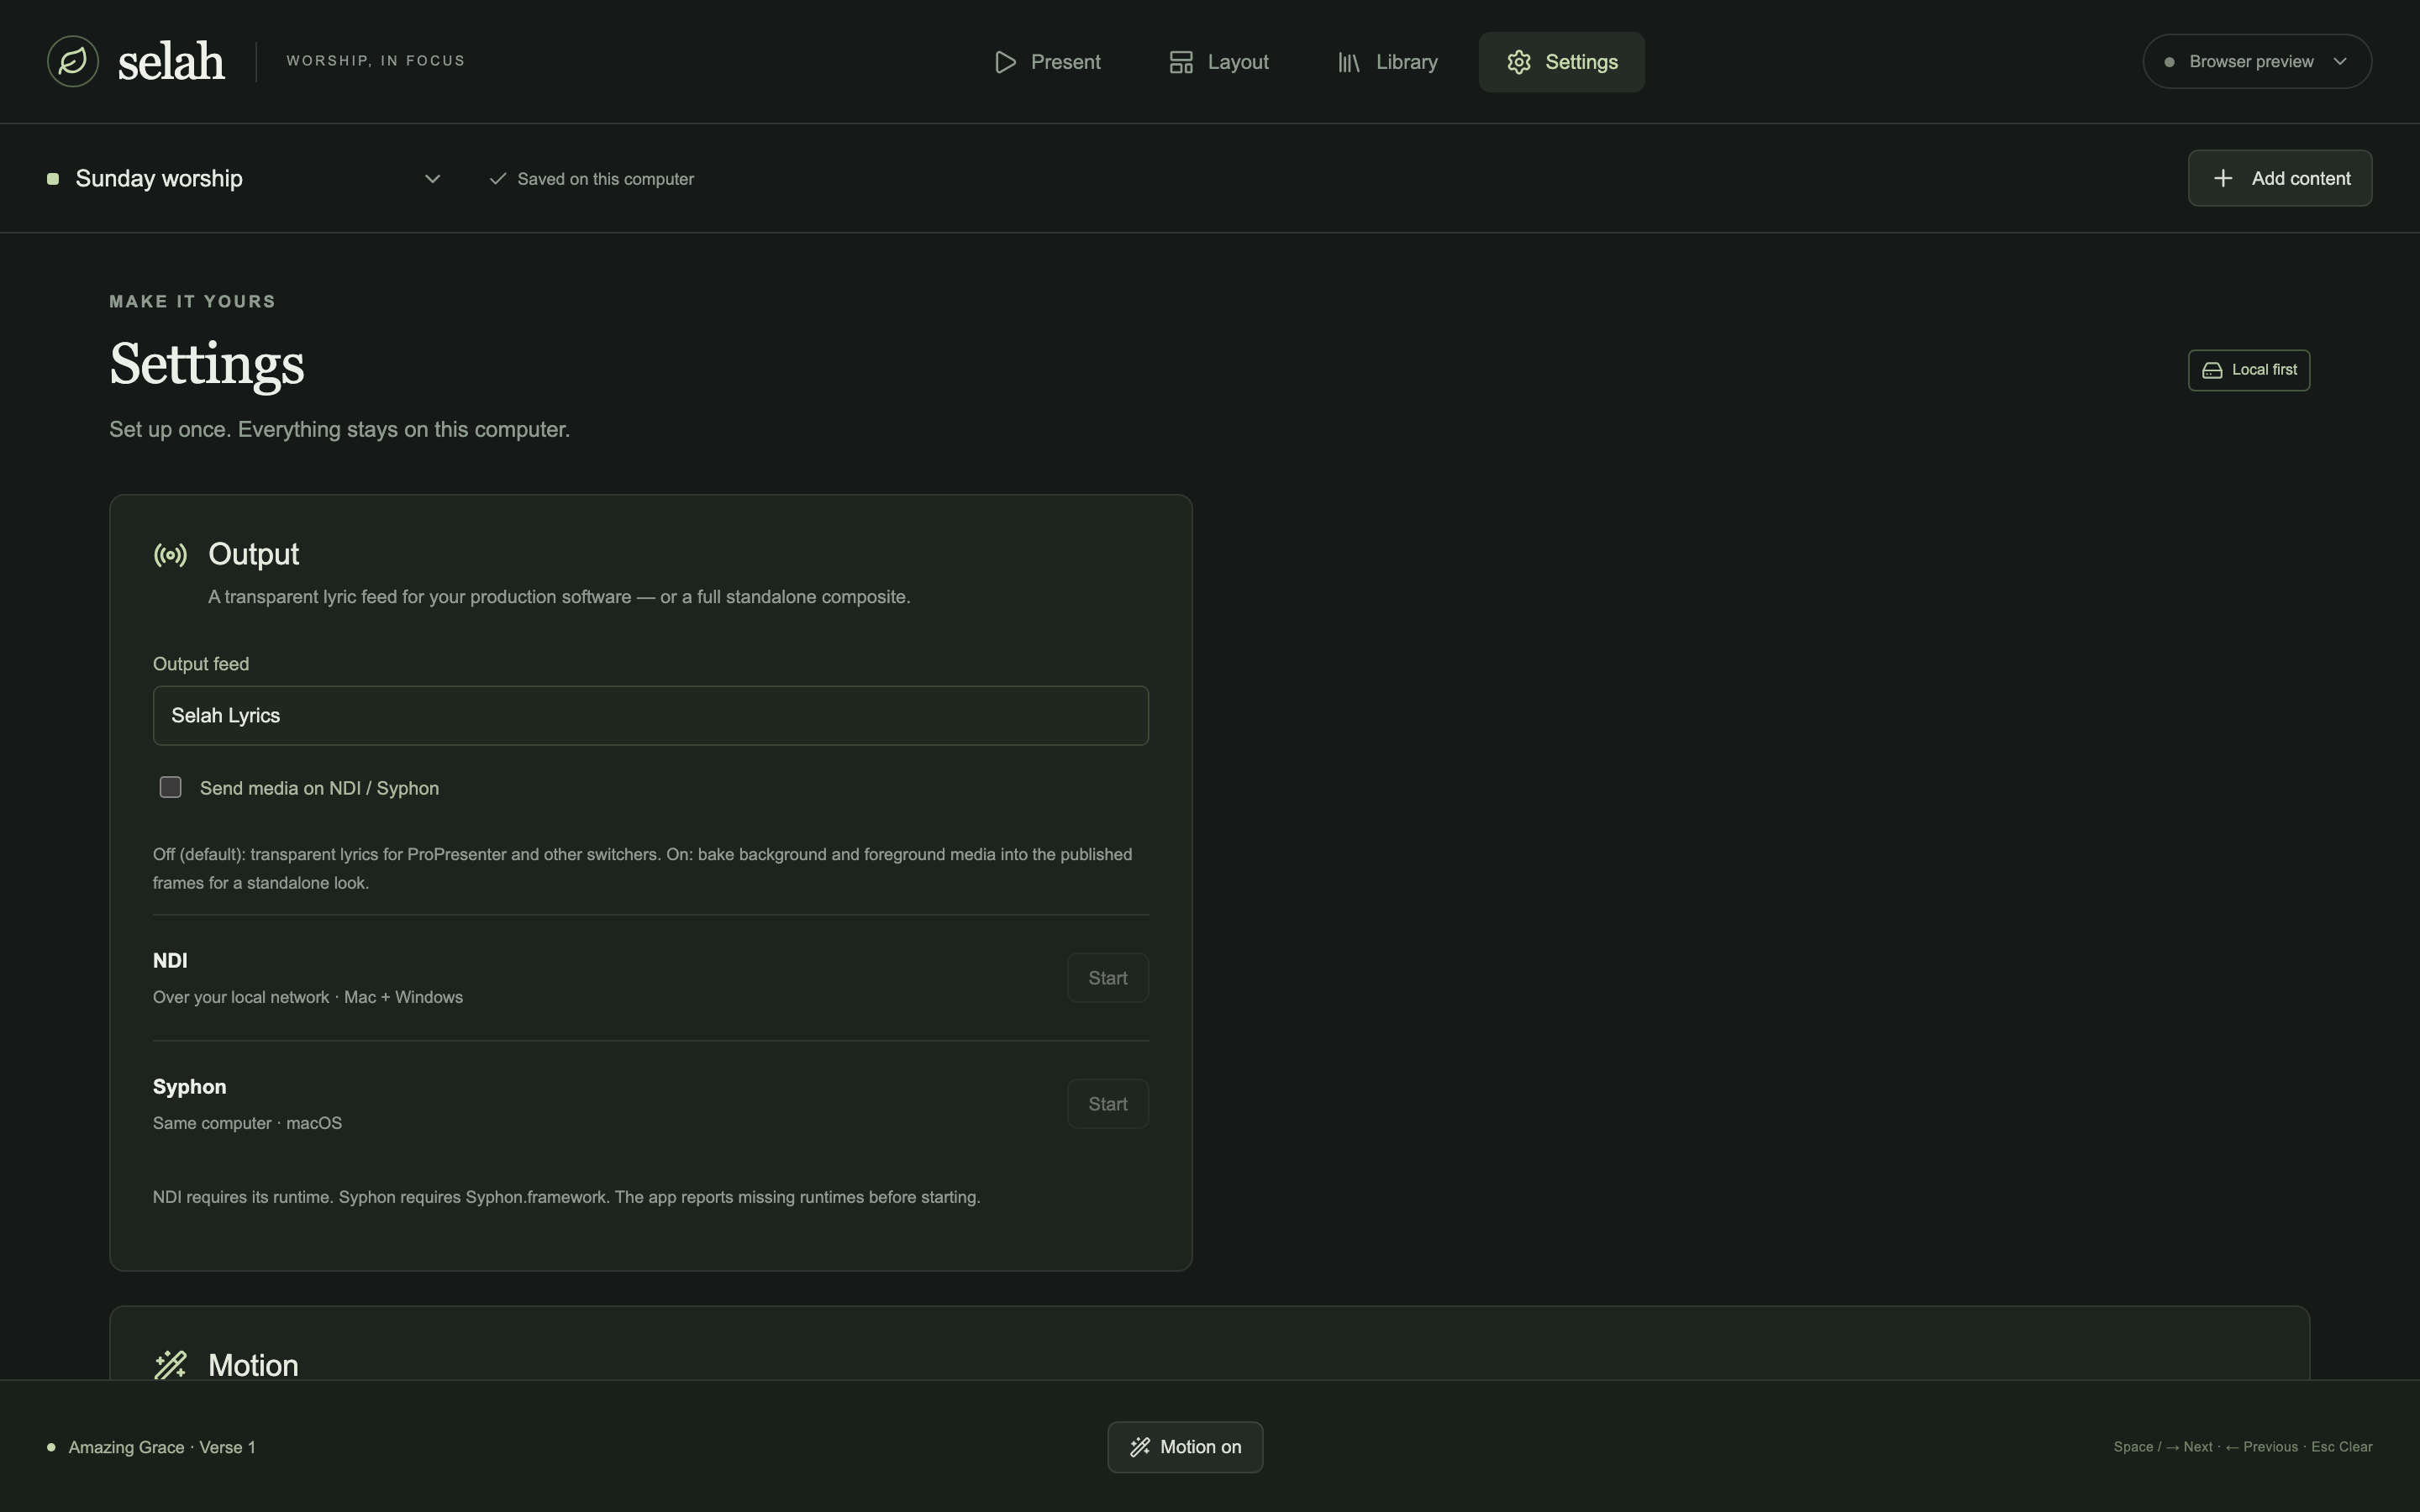
Task: Click the plus icon in Add content
Action: (2223, 178)
